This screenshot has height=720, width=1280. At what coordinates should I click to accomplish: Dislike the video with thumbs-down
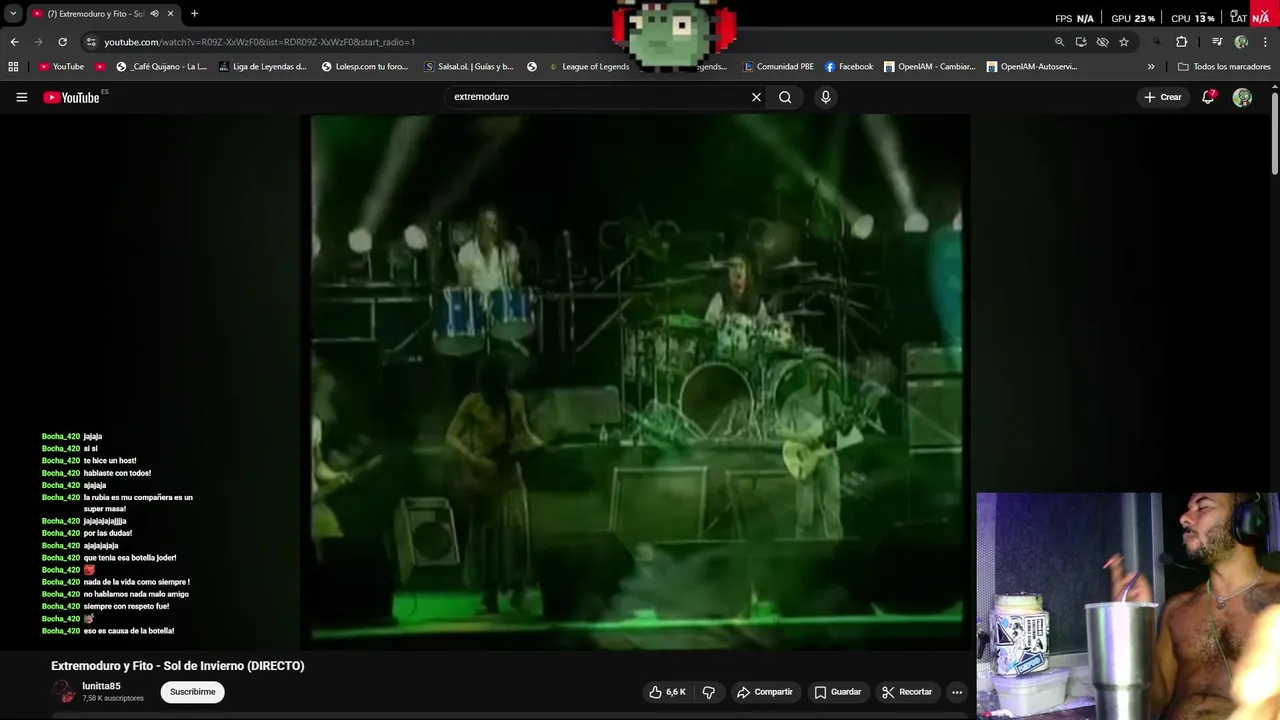[708, 692]
